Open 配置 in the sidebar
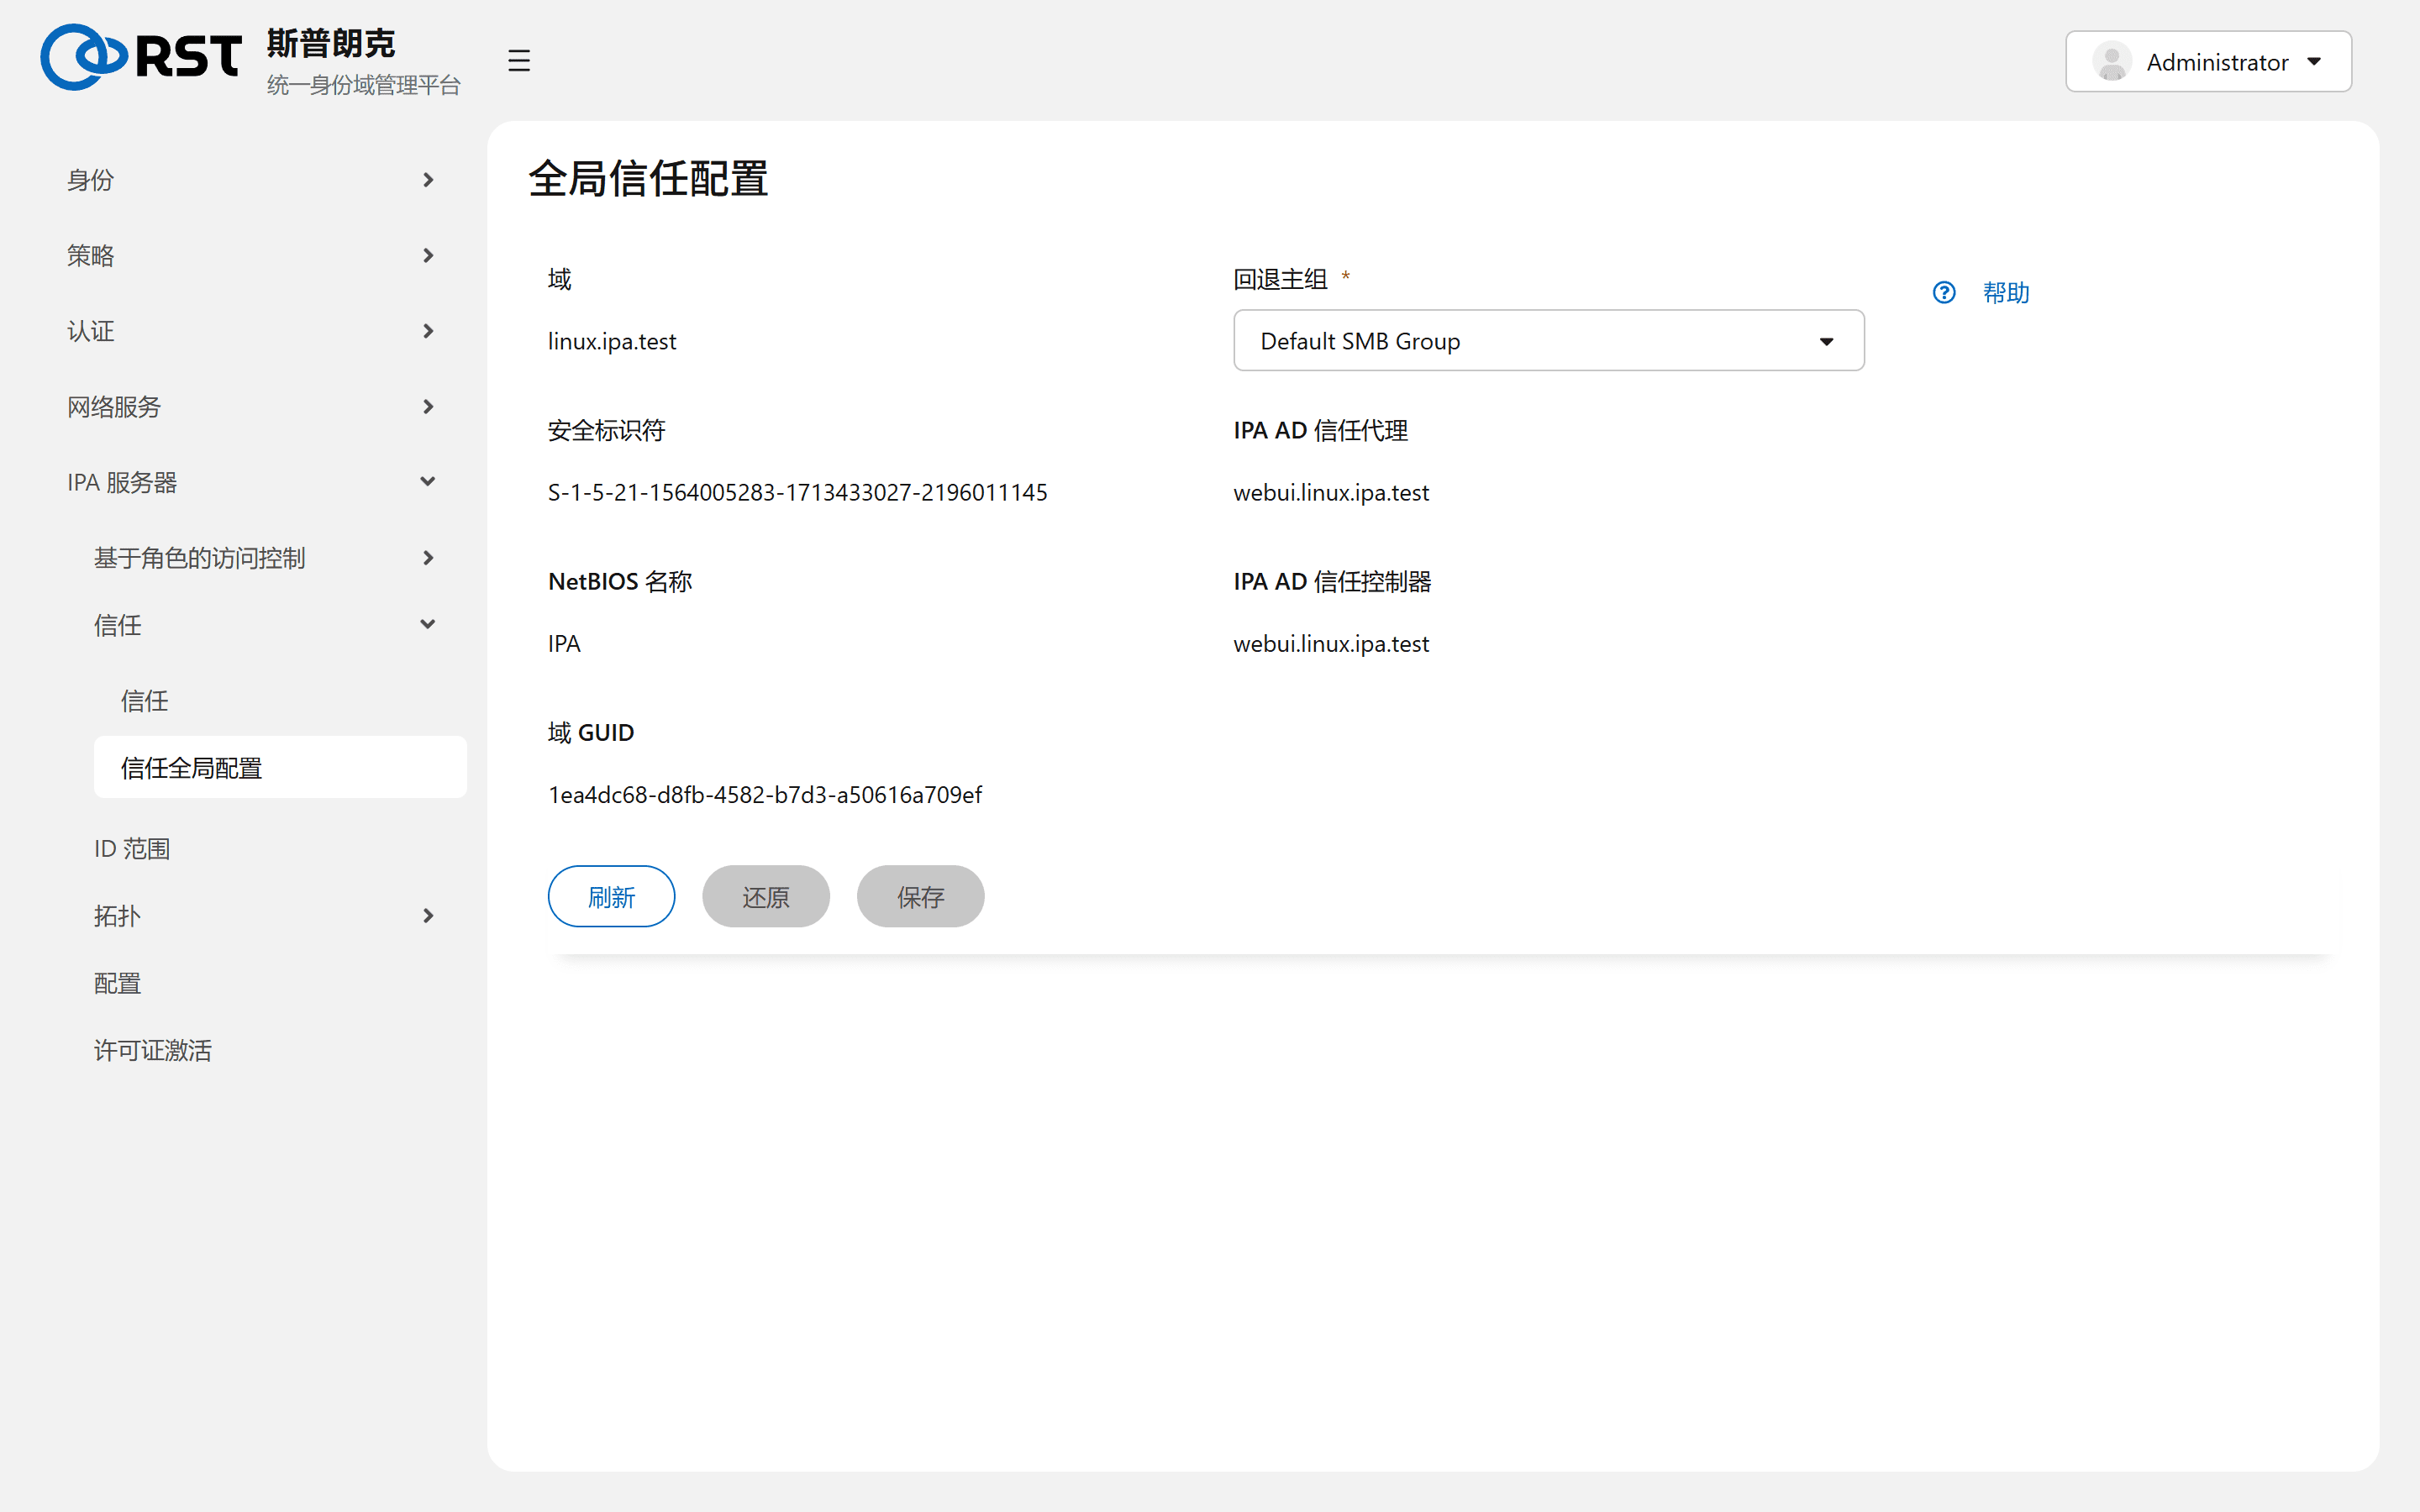 click(x=118, y=984)
